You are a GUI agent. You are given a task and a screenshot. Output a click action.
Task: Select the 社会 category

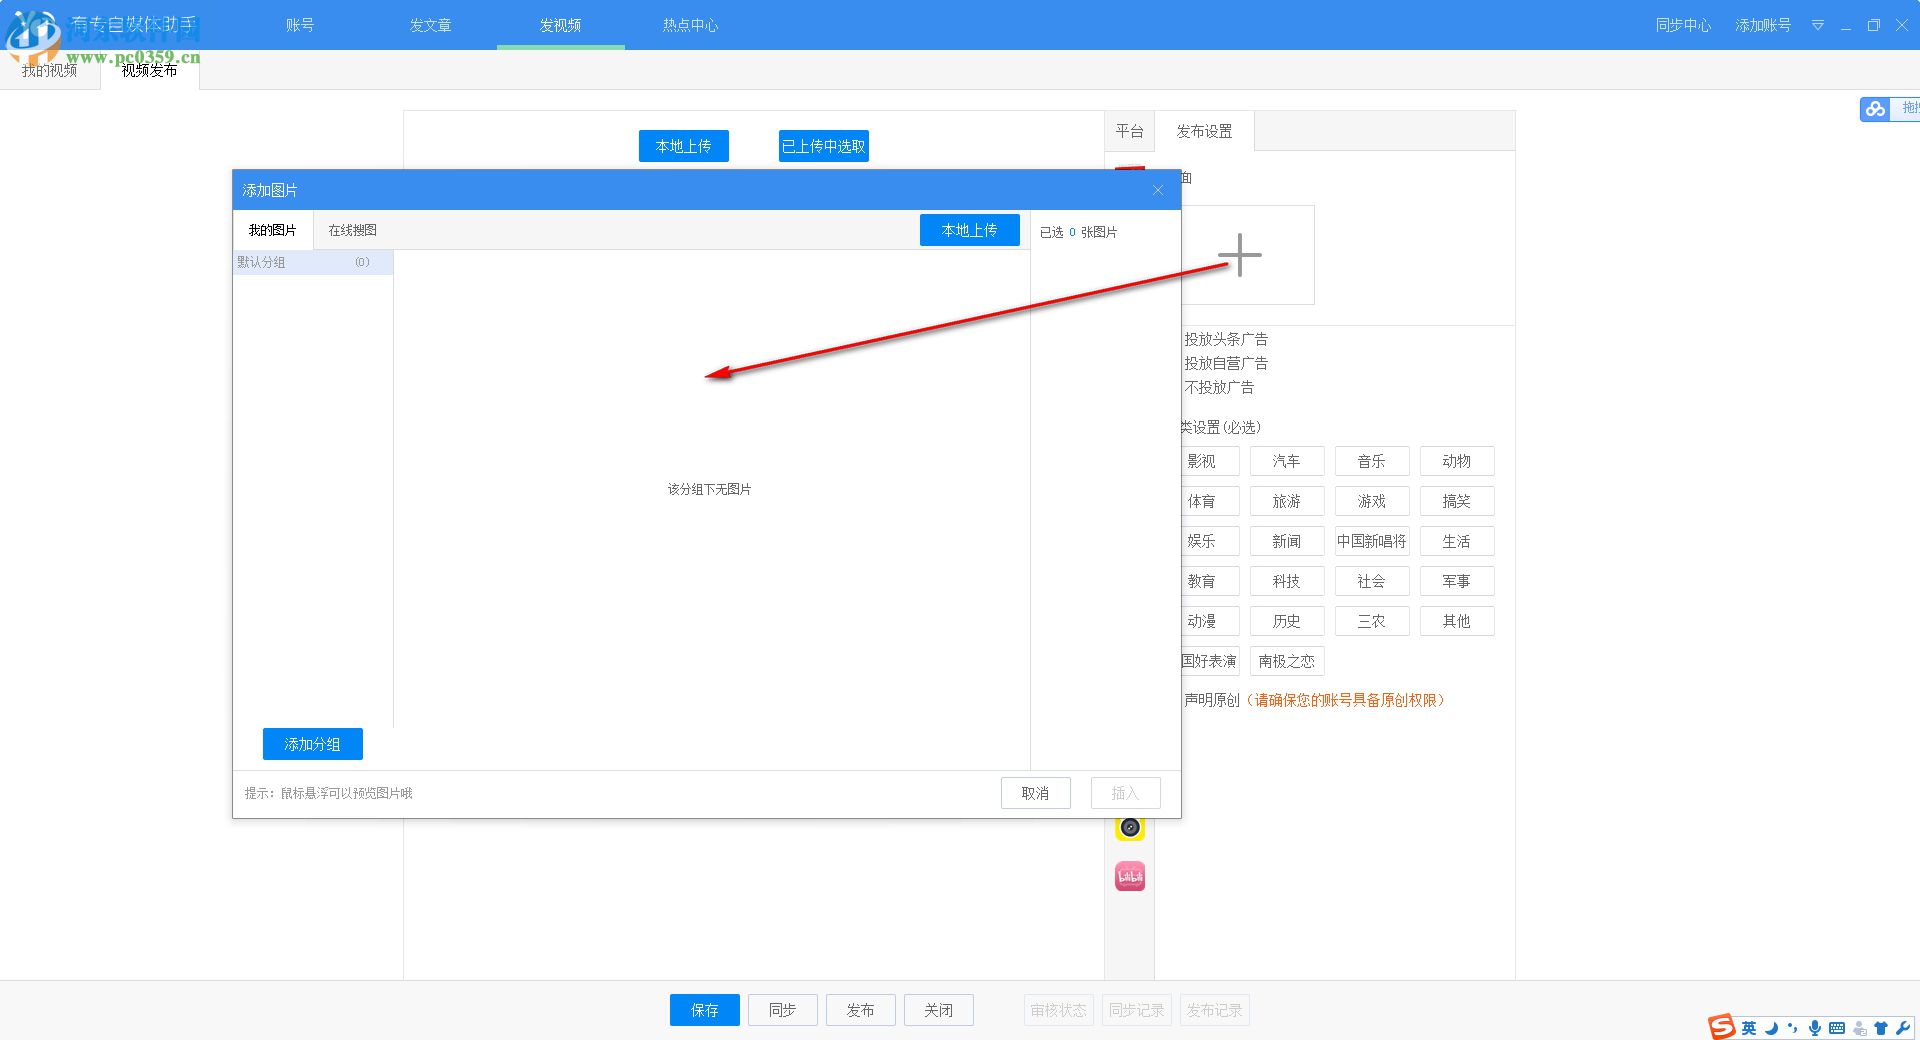[x=1372, y=581]
